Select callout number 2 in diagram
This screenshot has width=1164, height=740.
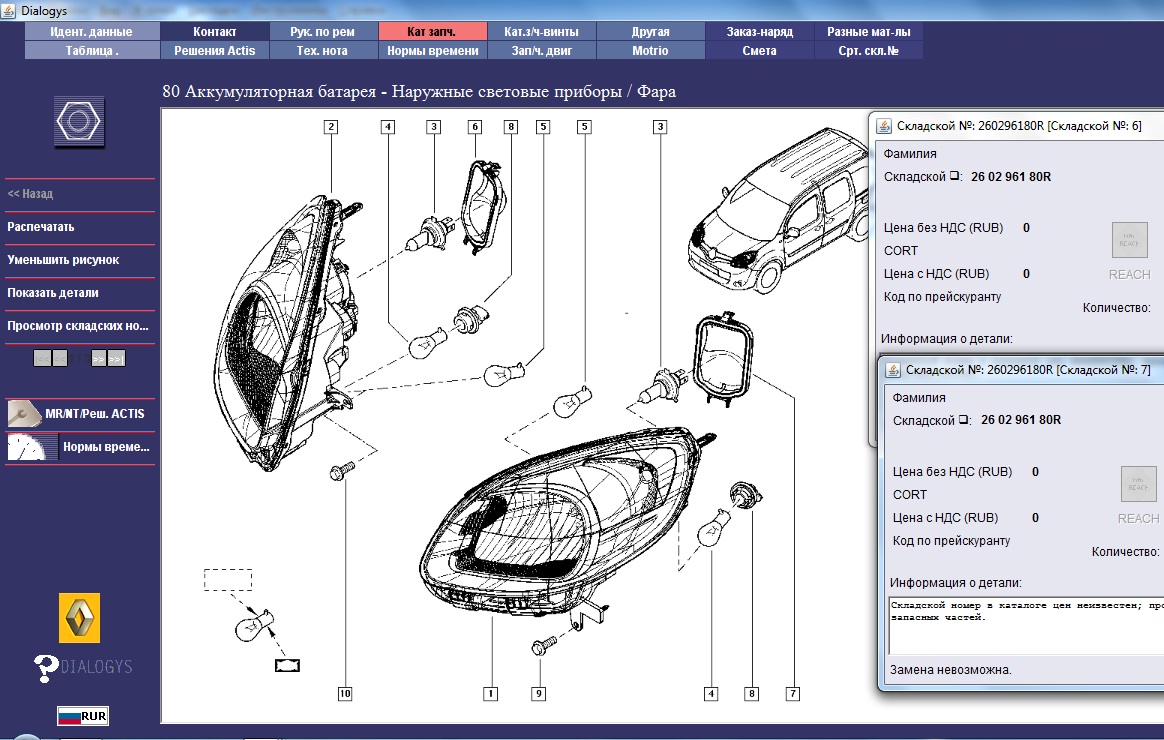pyautogui.click(x=331, y=127)
